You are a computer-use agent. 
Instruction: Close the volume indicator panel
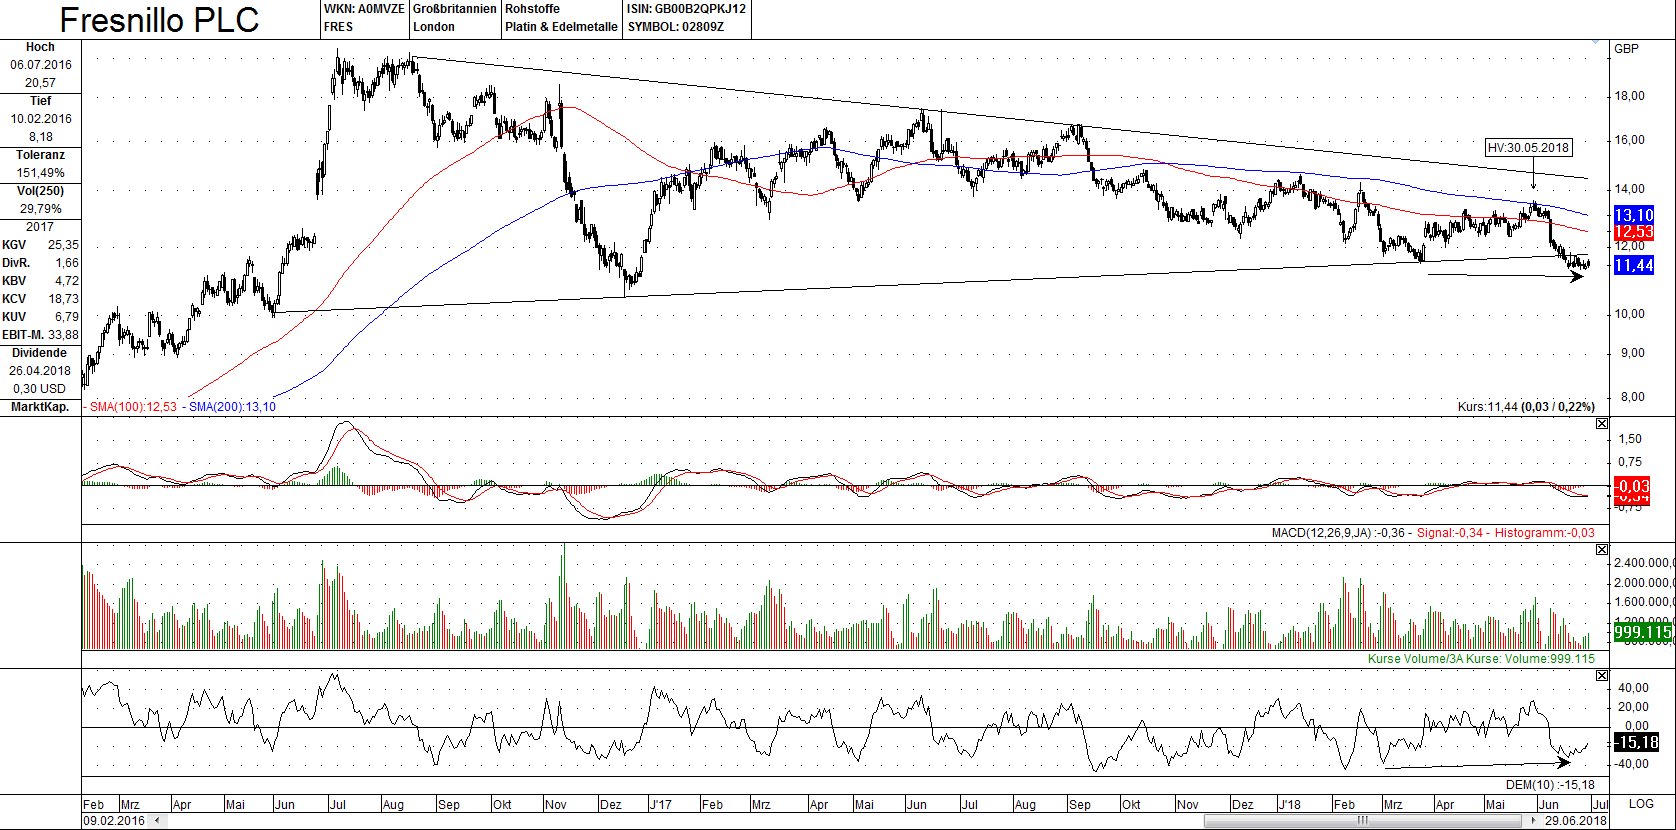1602,550
